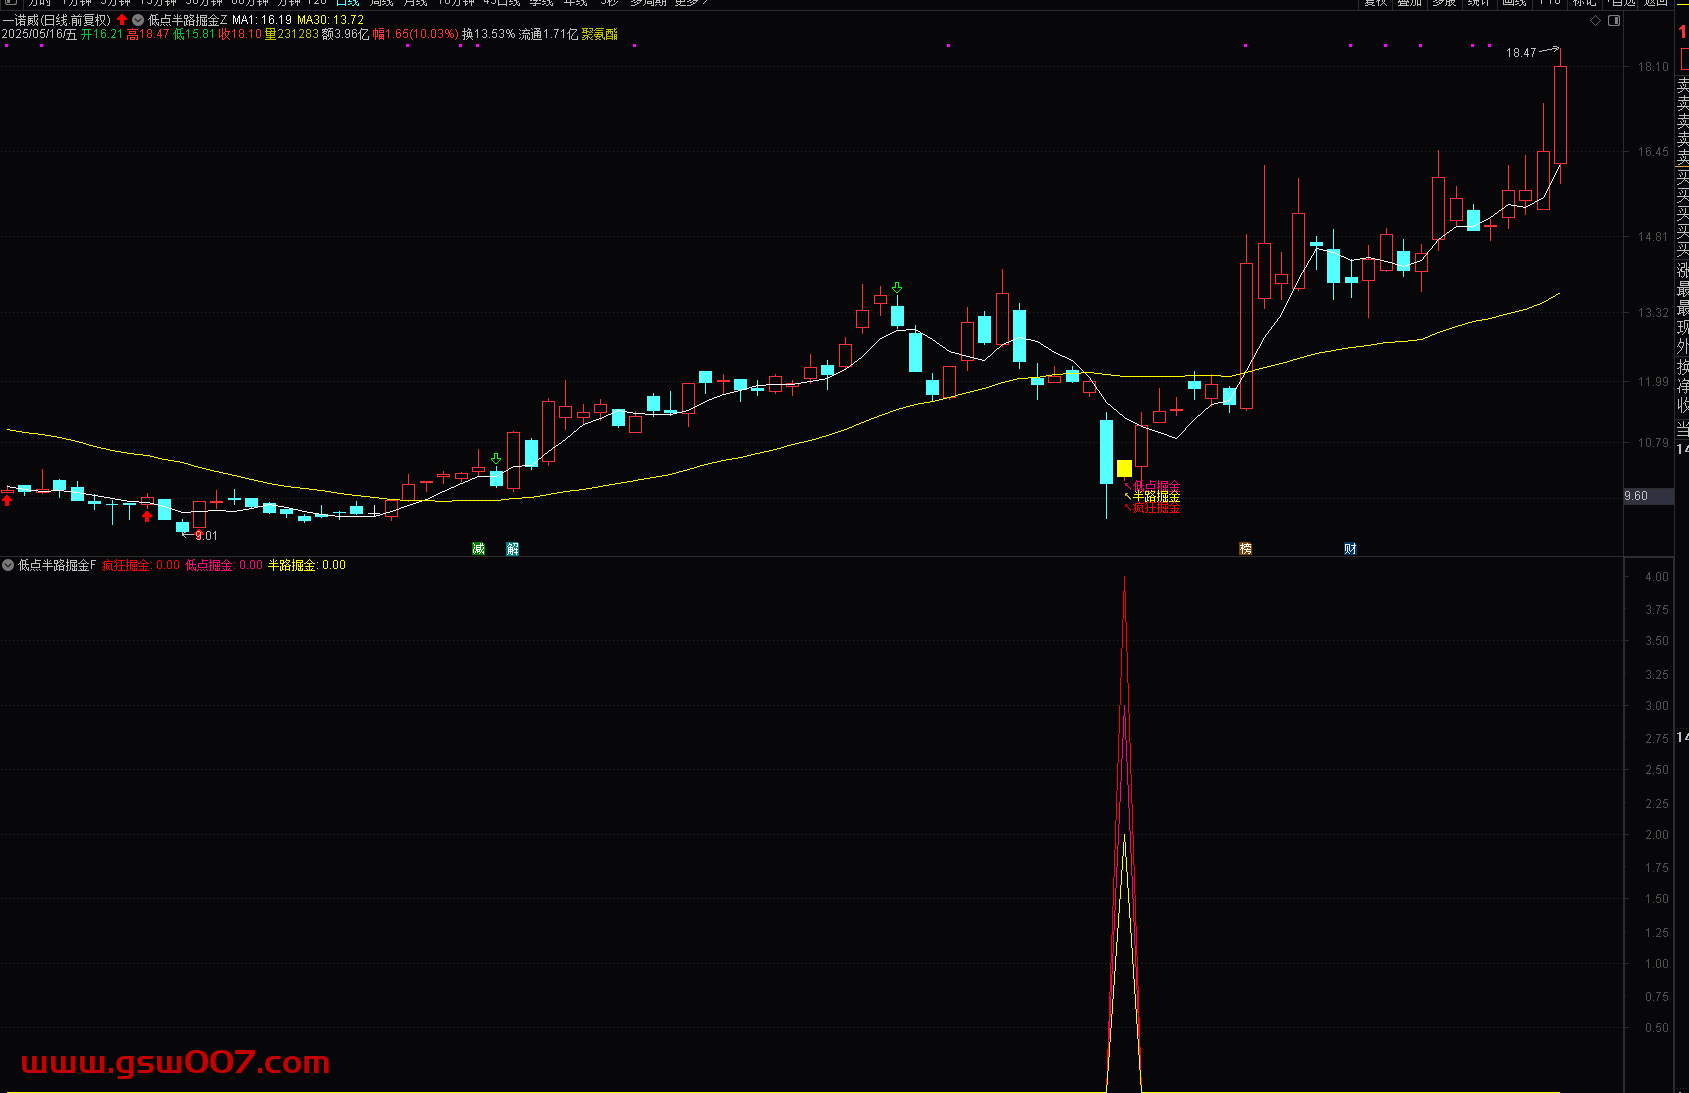
Task: Click the 18.47 high price annotation
Action: (x=1521, y=53)
